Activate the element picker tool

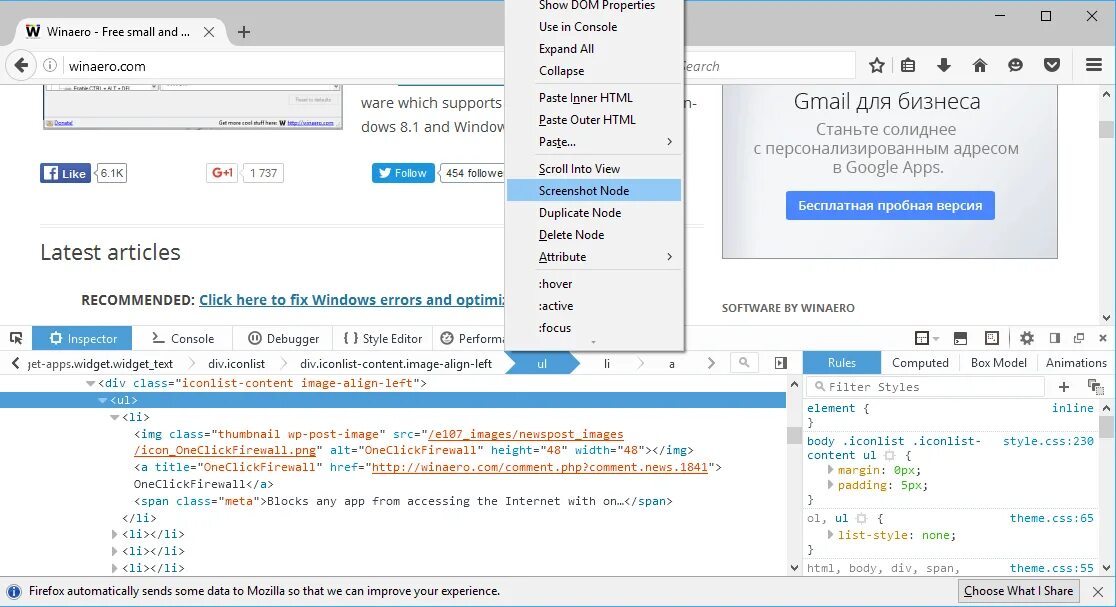(16, 338)
